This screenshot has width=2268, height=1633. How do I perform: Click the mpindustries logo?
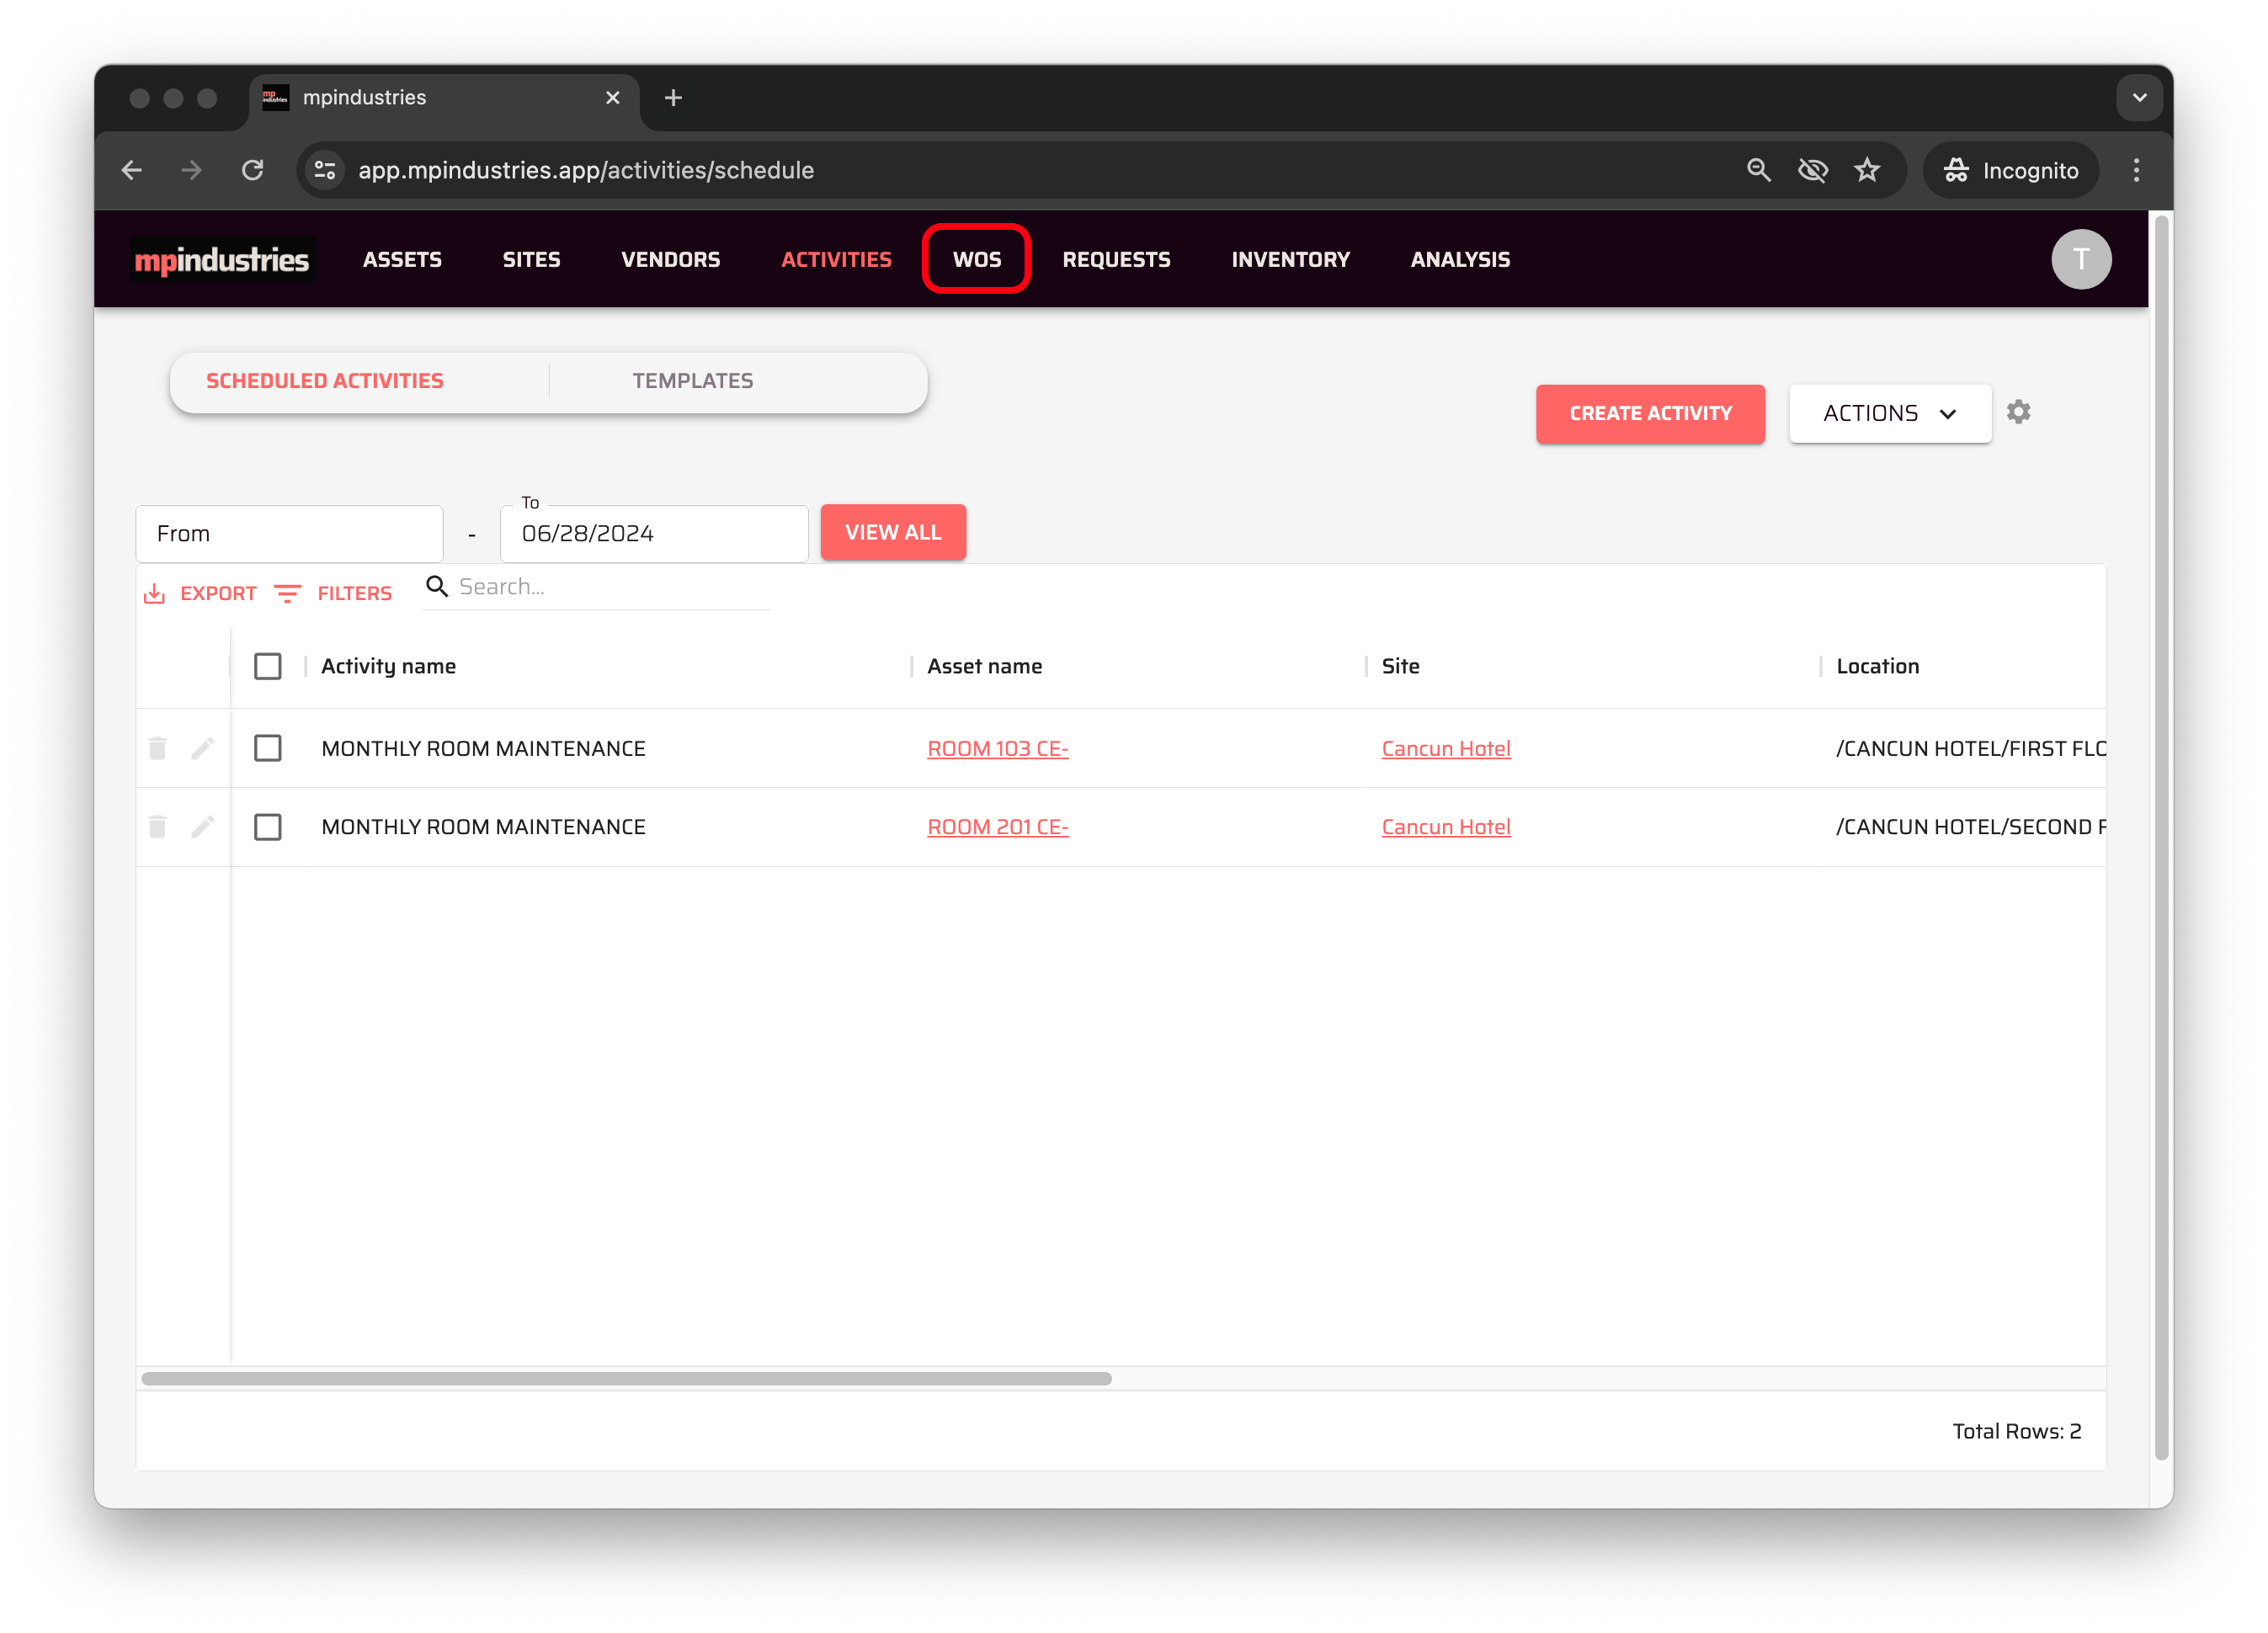click(222, 260)
